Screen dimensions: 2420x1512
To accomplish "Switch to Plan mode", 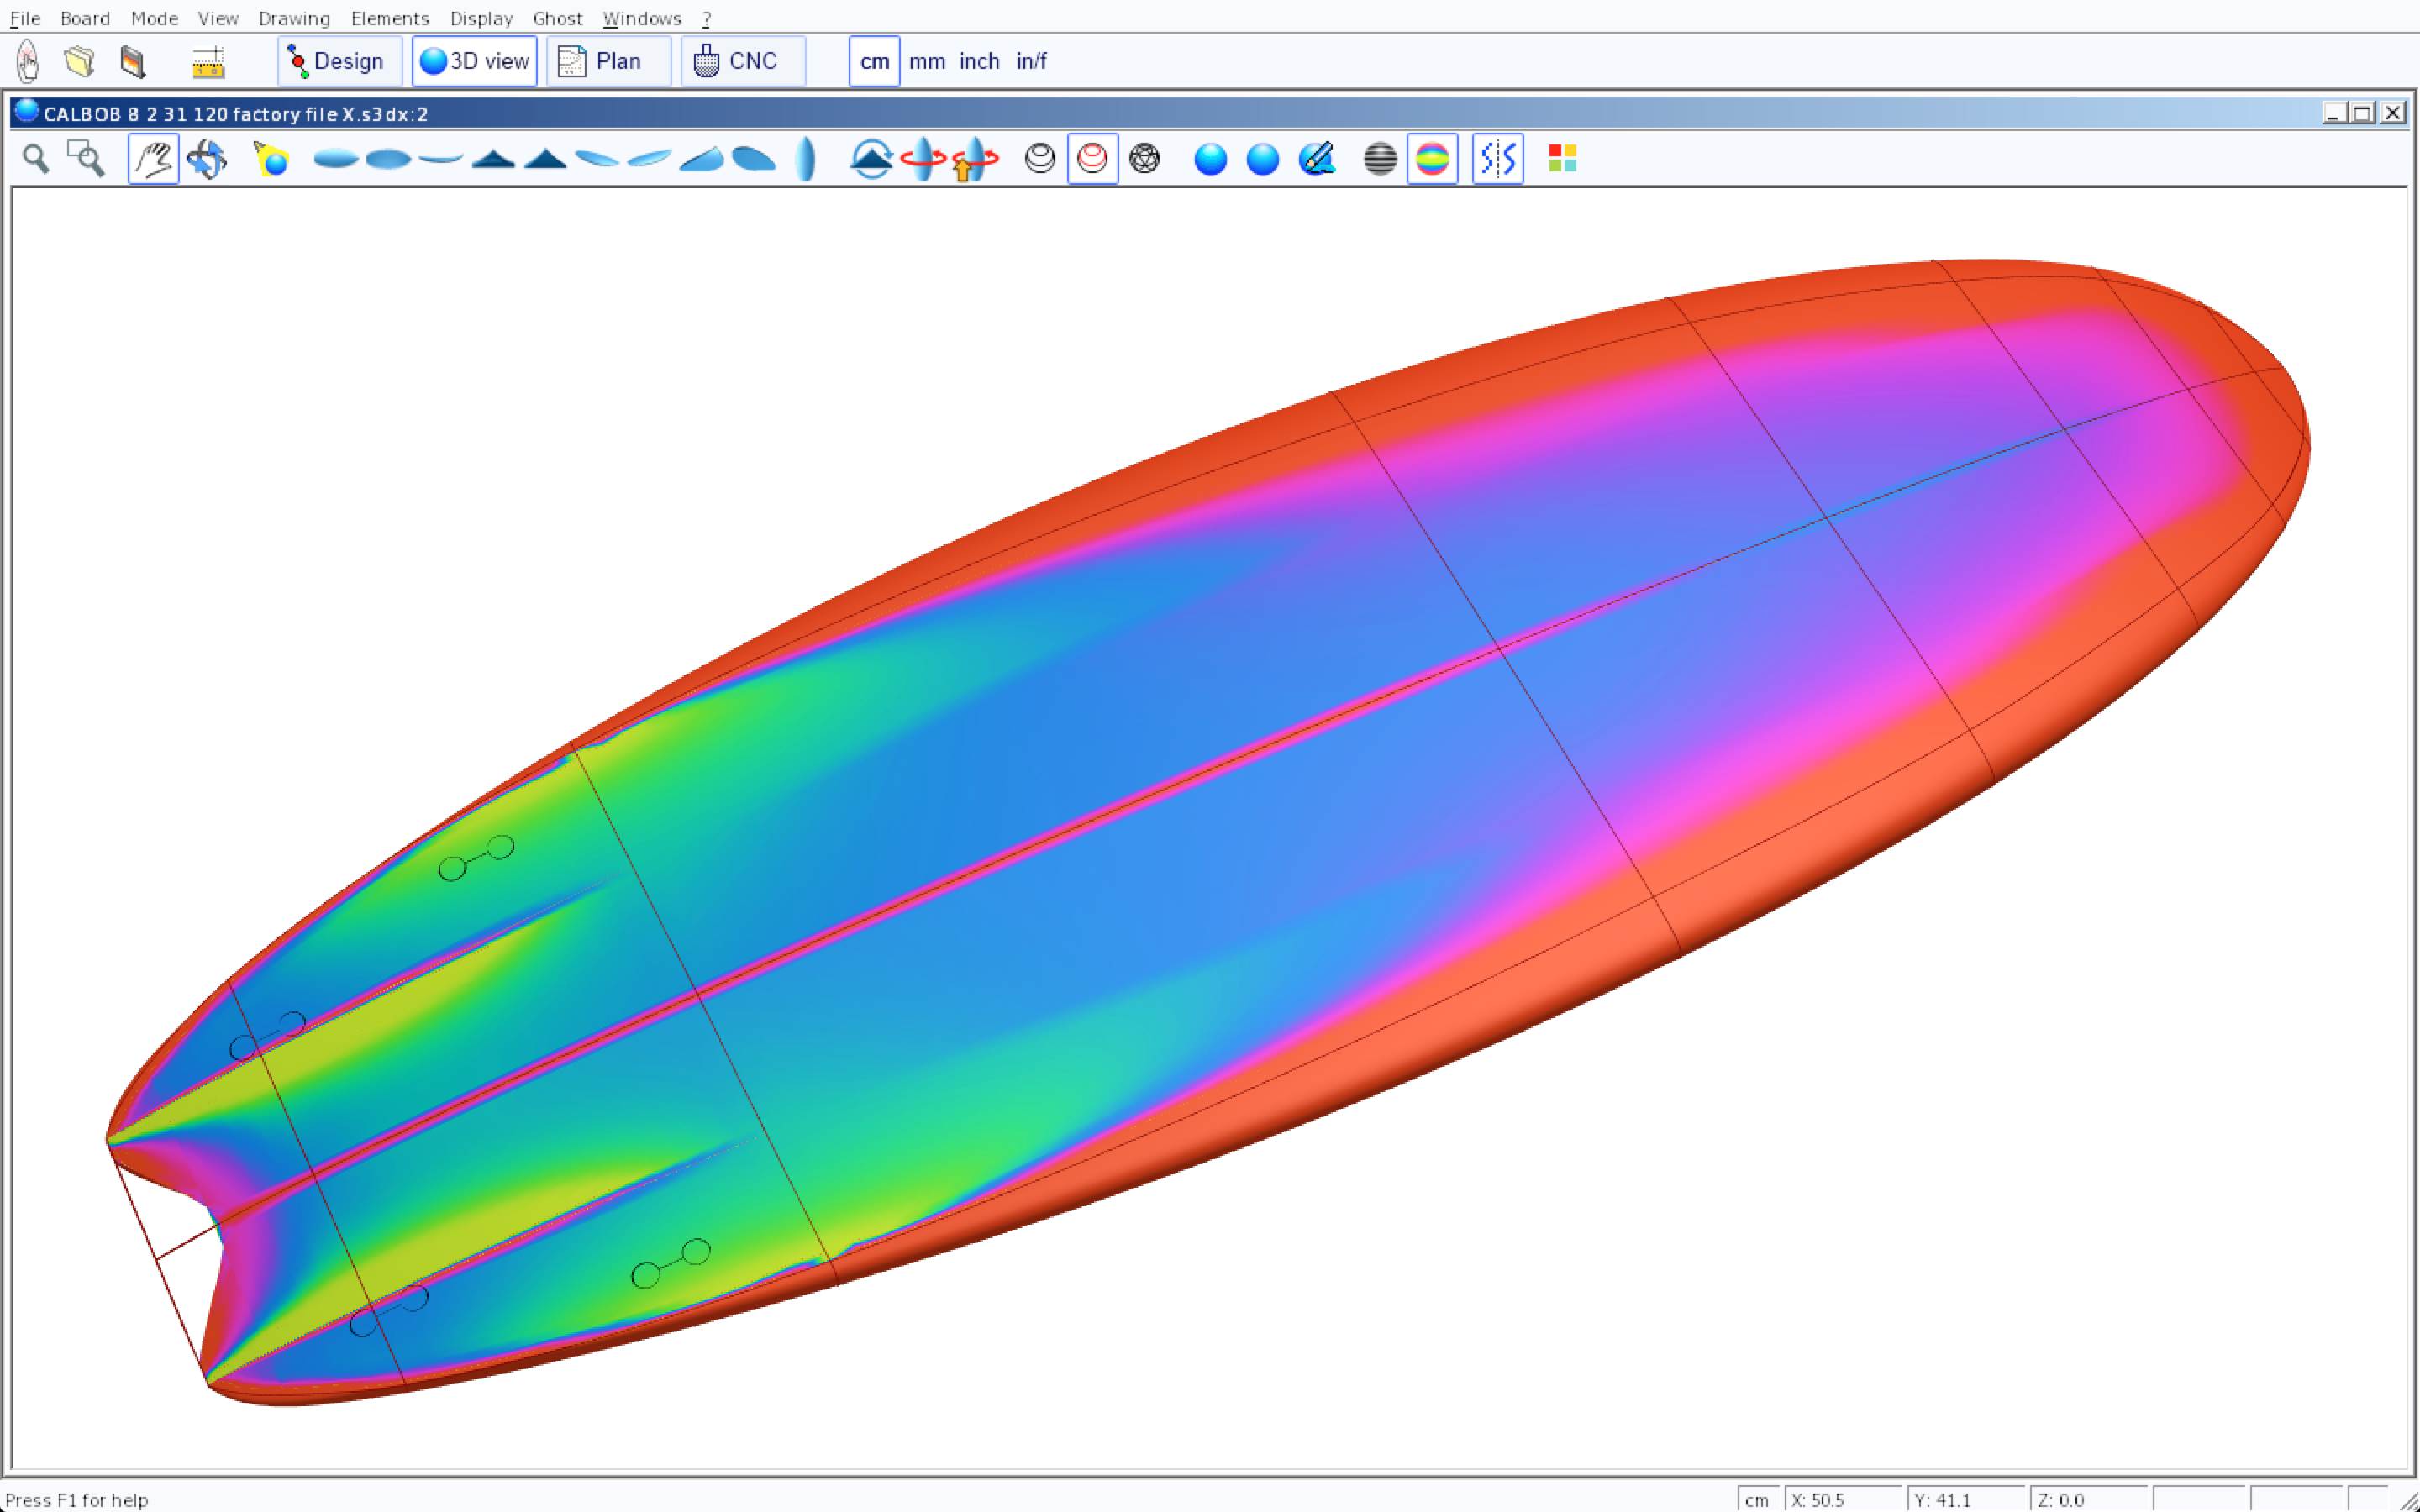I will (x=608, y=61).
